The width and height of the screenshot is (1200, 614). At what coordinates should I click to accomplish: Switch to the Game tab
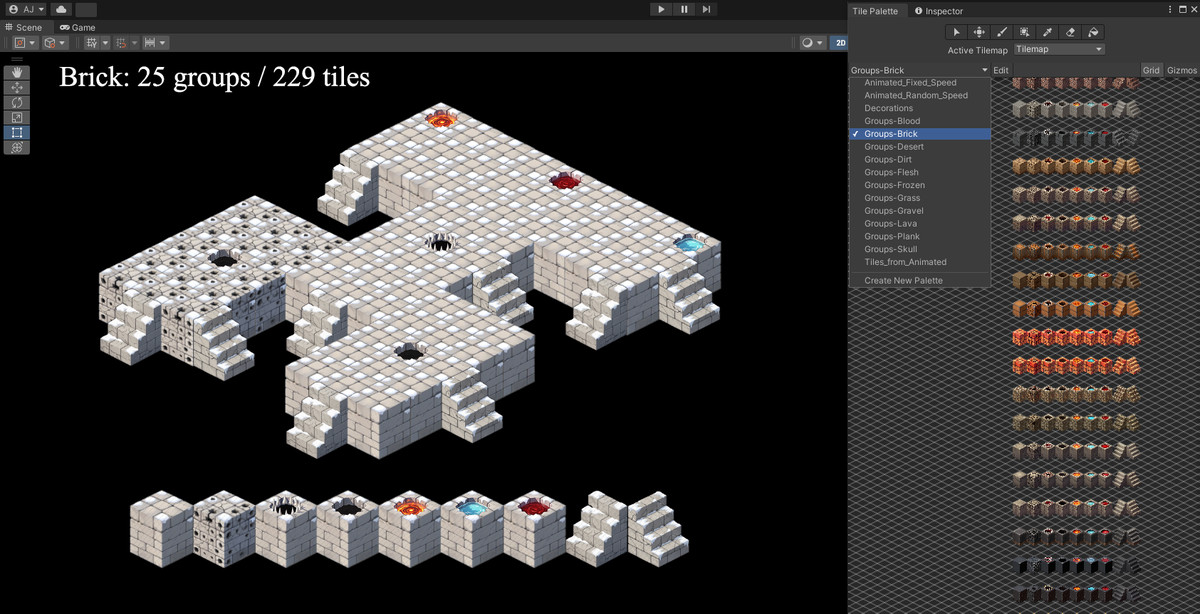point(78,27)
